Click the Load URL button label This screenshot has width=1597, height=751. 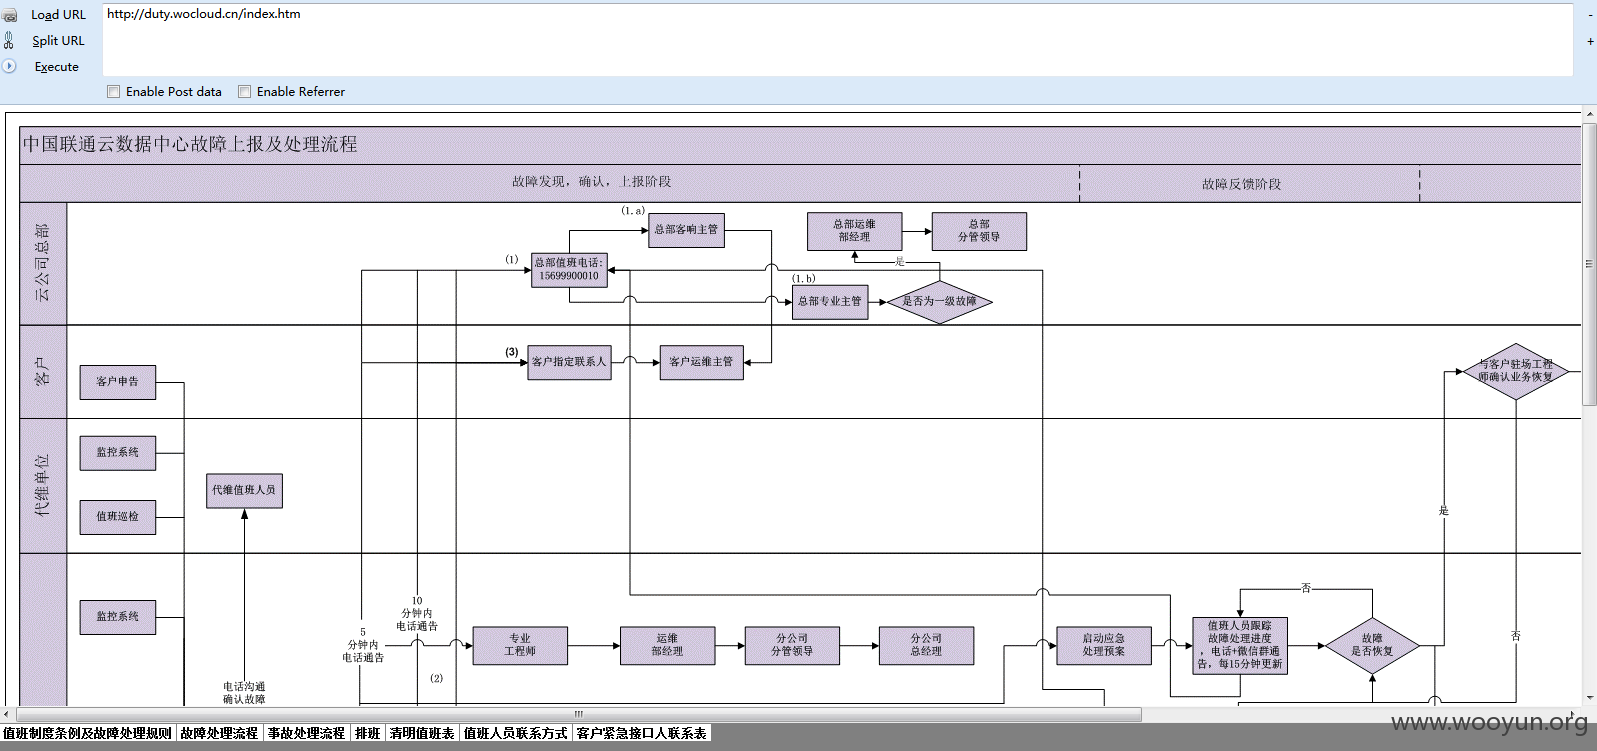coord(58,15)
